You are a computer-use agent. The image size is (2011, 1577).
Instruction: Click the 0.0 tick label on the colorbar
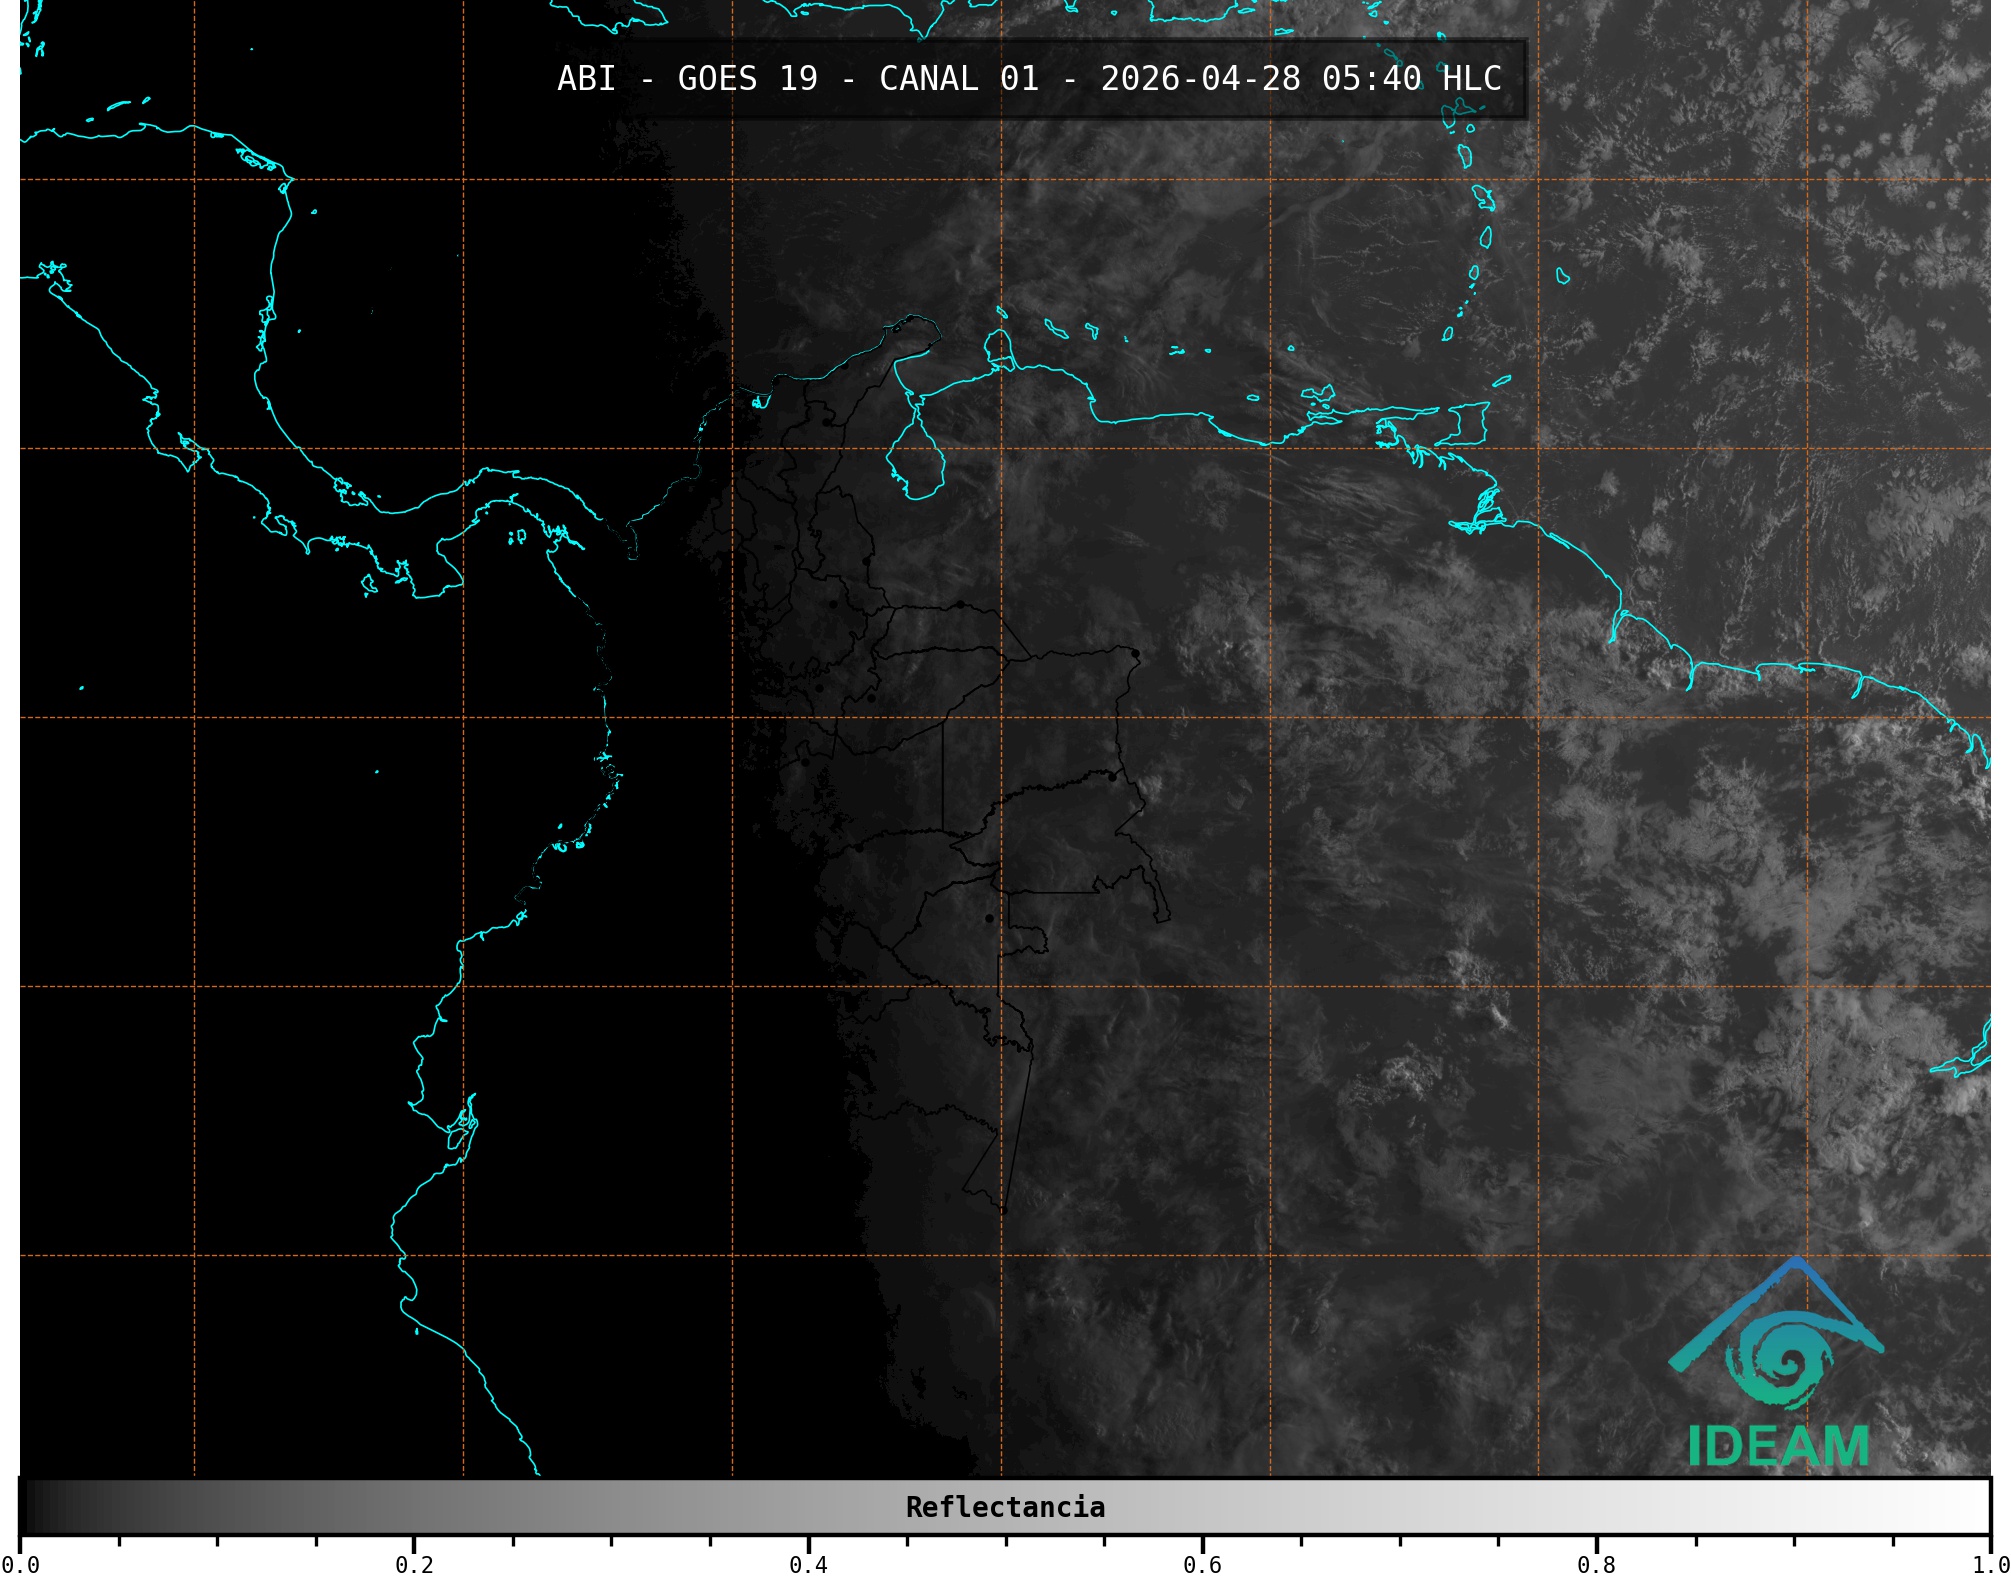point(20,1564)
